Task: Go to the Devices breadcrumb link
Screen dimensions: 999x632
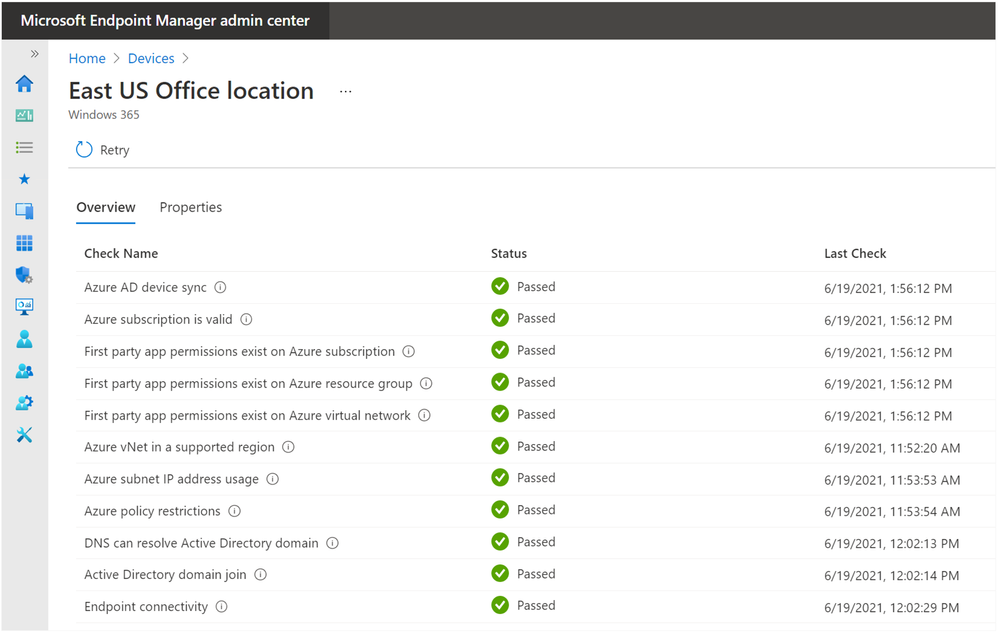Action: point(151,59)
